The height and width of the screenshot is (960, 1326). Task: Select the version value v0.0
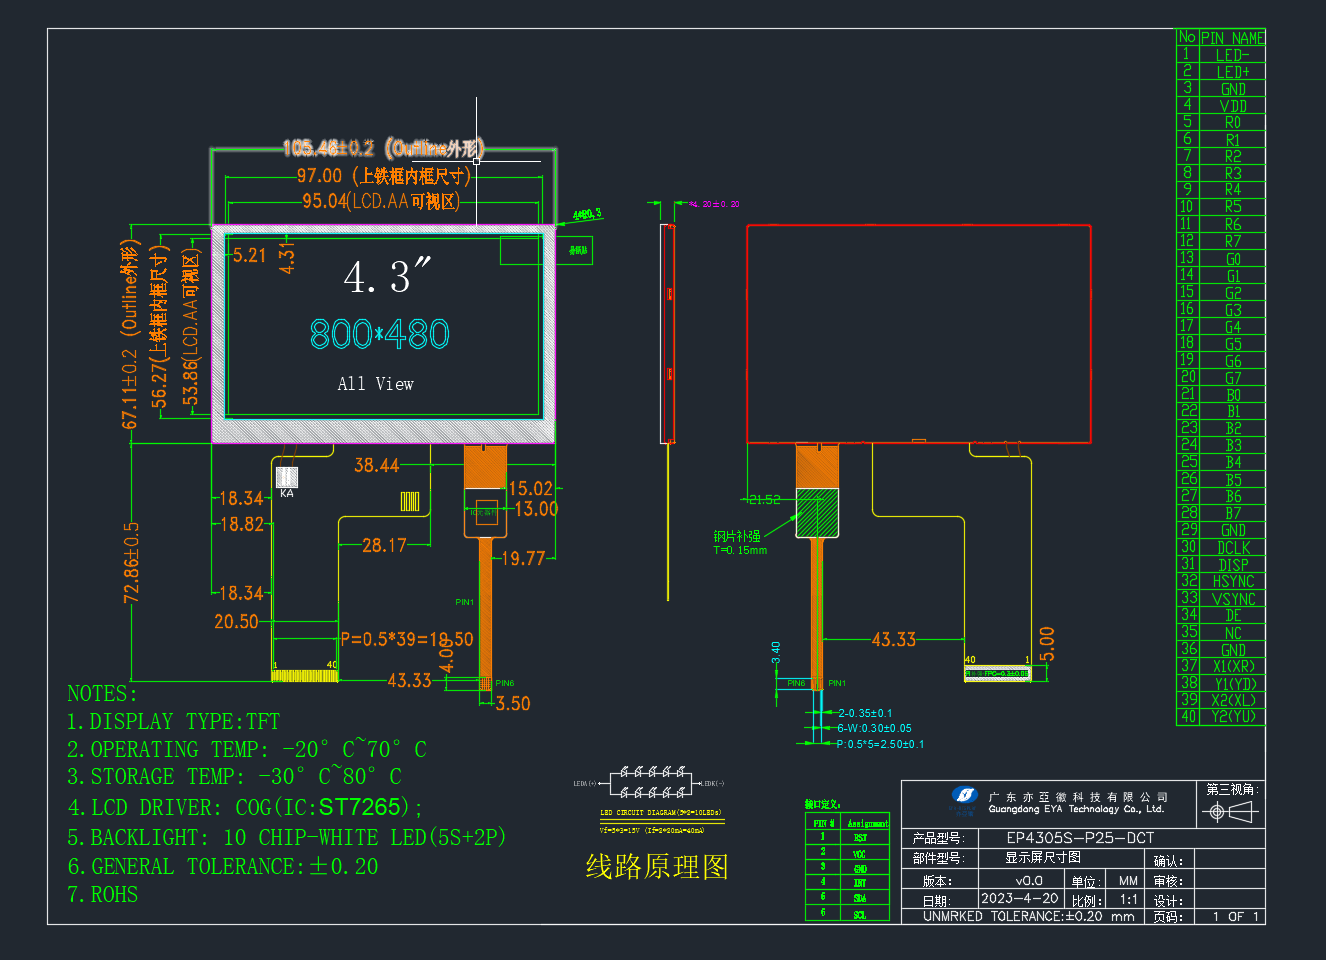[1029, 881]
